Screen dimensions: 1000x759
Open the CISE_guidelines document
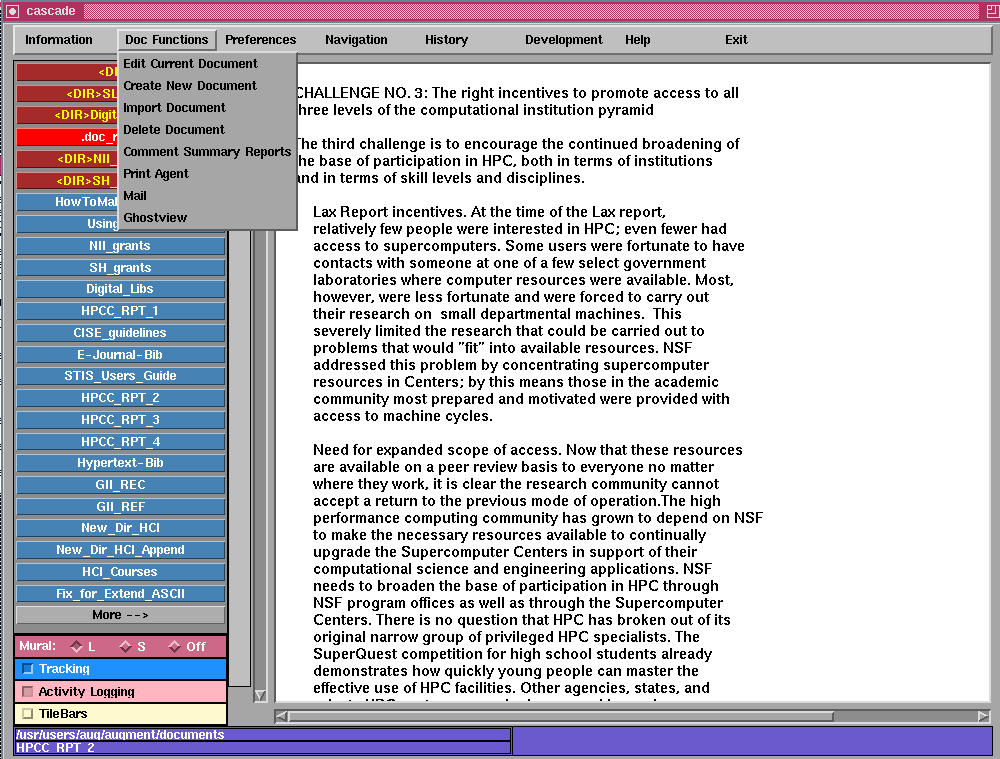(121, 333)
